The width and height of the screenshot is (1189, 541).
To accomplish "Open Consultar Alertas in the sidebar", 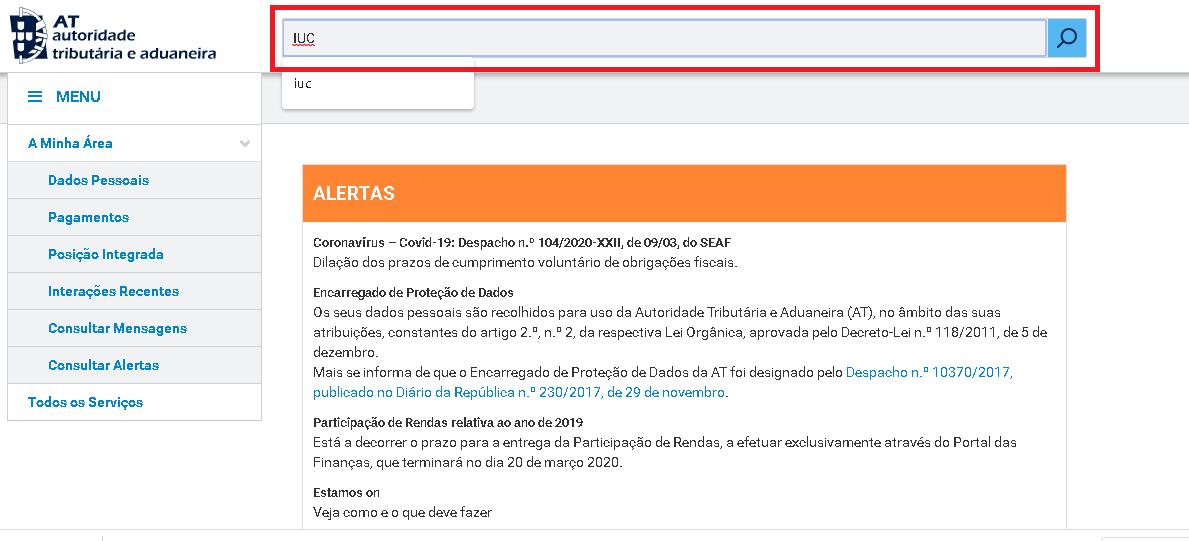I will 103,365.
